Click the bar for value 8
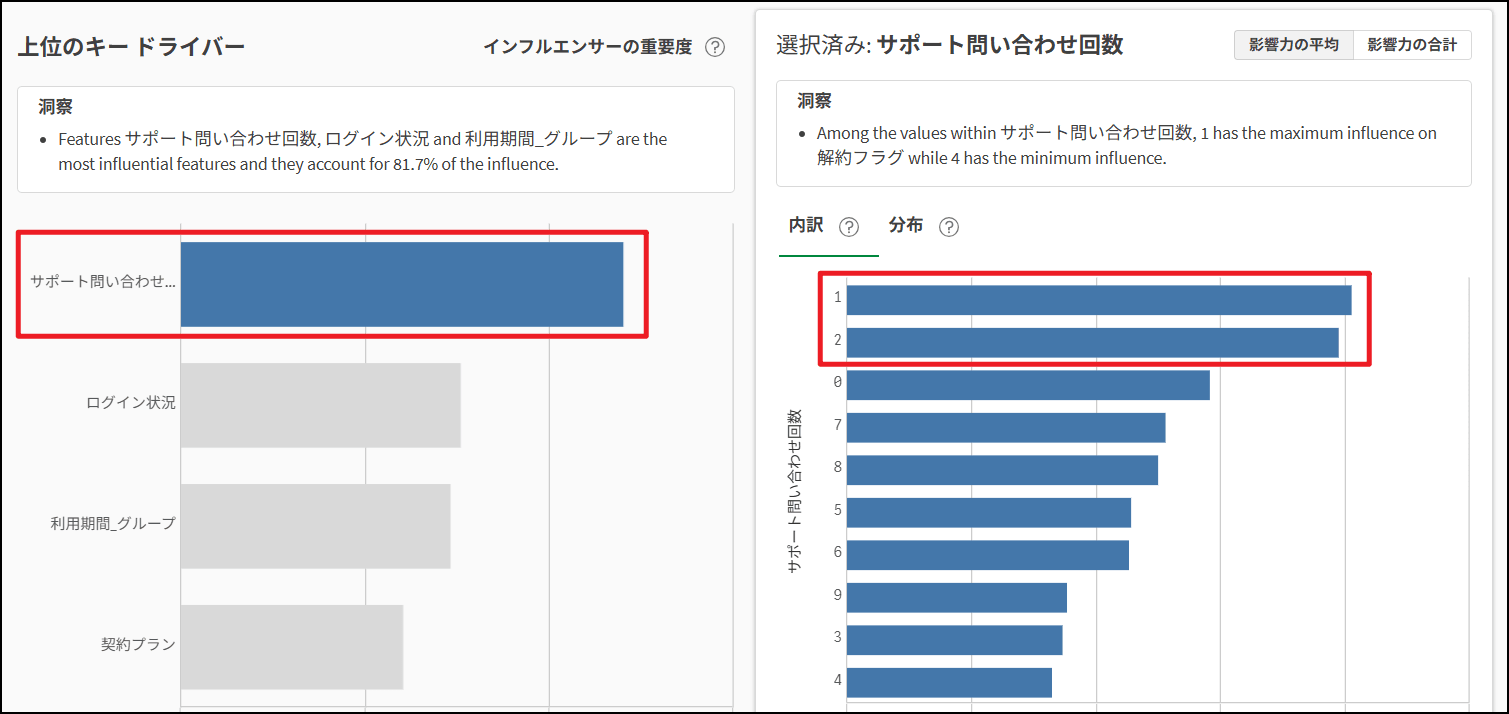 pos(1002,470)
